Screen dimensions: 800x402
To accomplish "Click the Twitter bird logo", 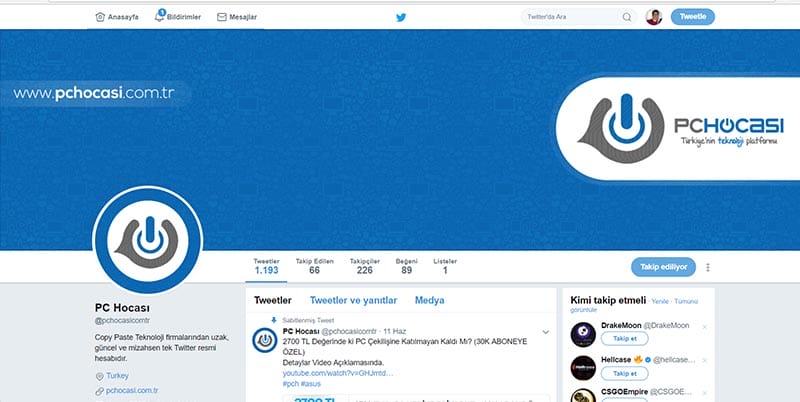I will 401,17.
